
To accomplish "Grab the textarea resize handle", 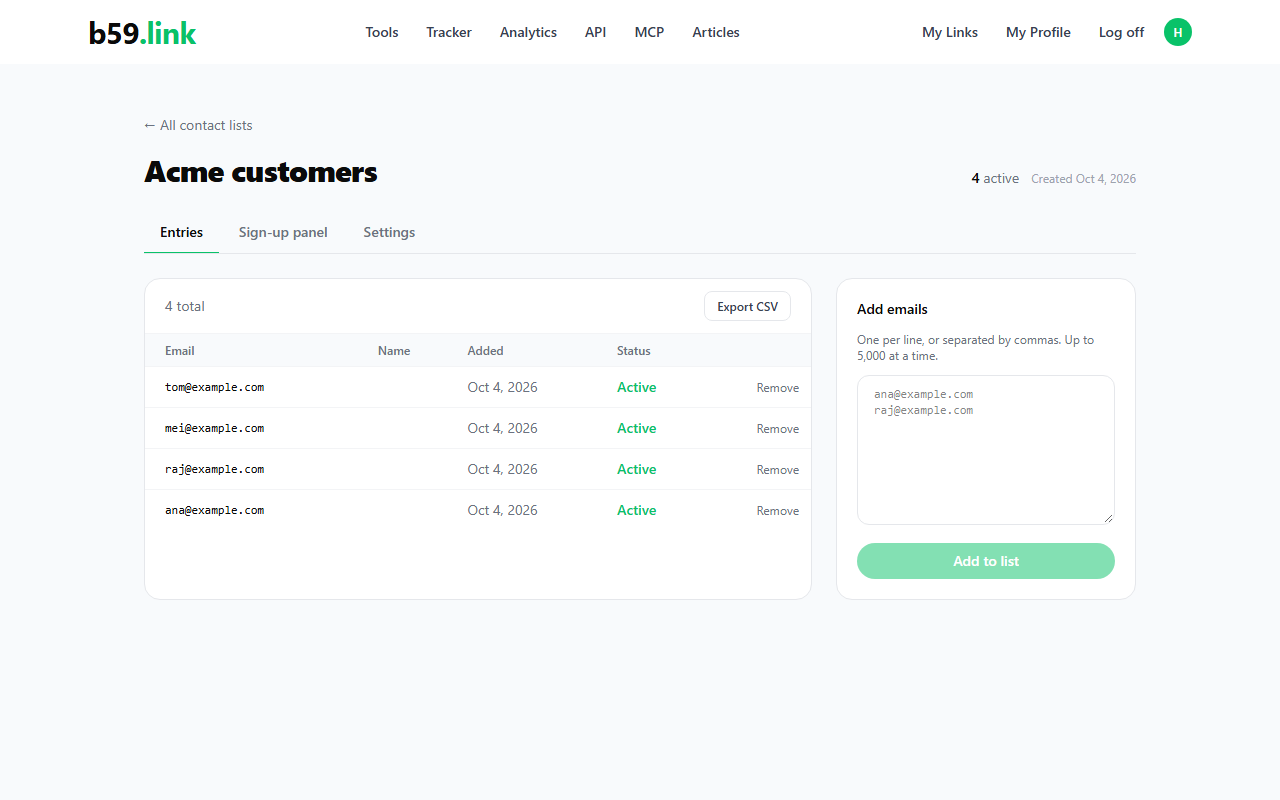I will click(x=1108, y=518).
